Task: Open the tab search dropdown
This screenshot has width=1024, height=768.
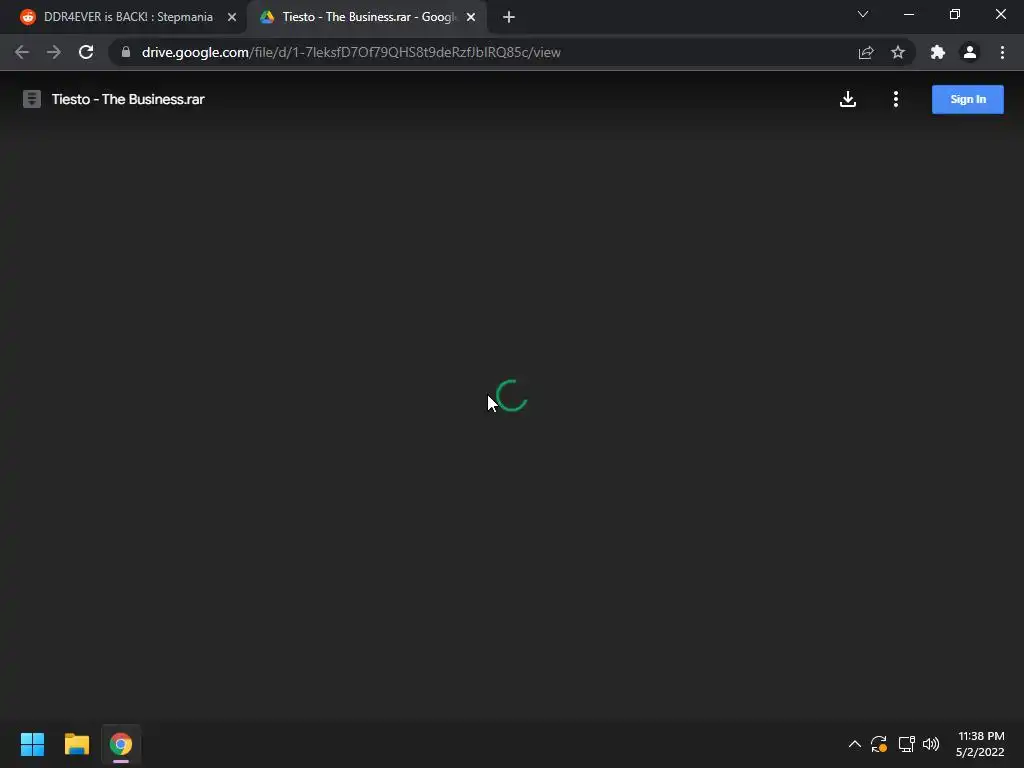Action: pos(863,14)
